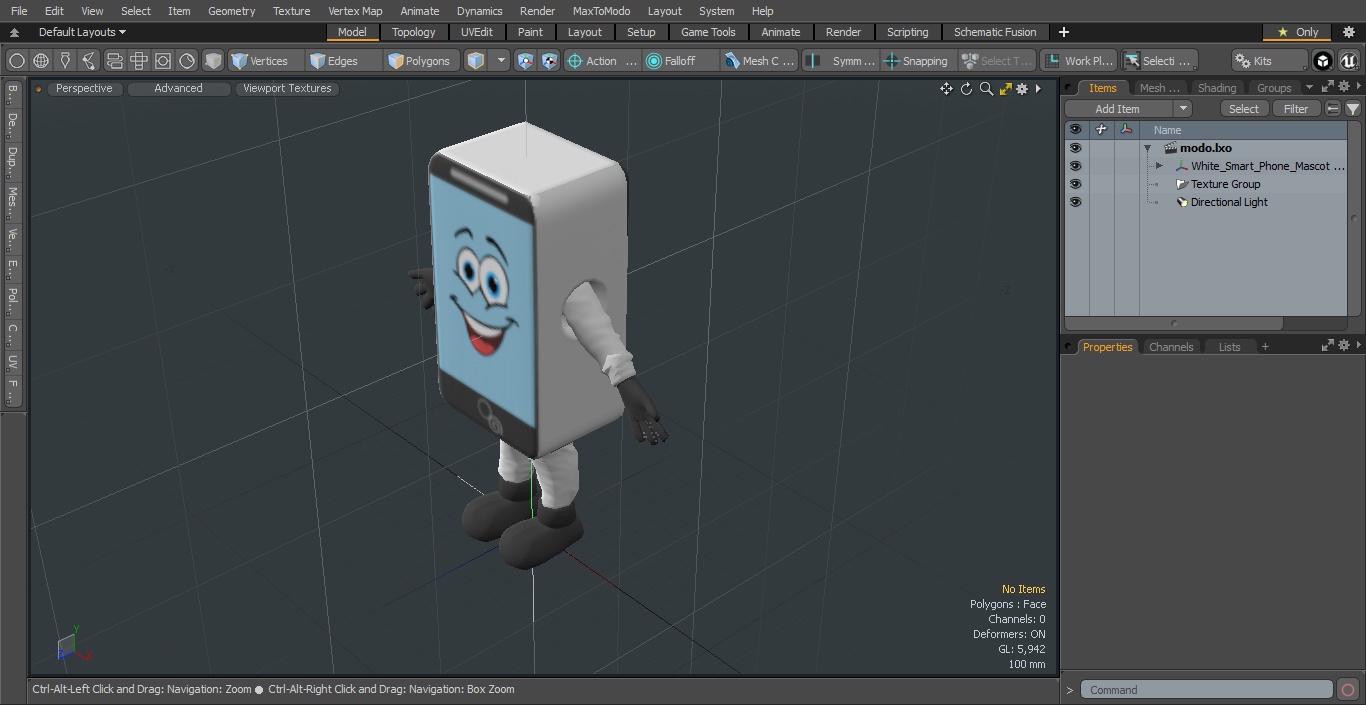Click the Items mode cube icon
The width and height of the screenshot is (1366, 705).
pos(476,61)
